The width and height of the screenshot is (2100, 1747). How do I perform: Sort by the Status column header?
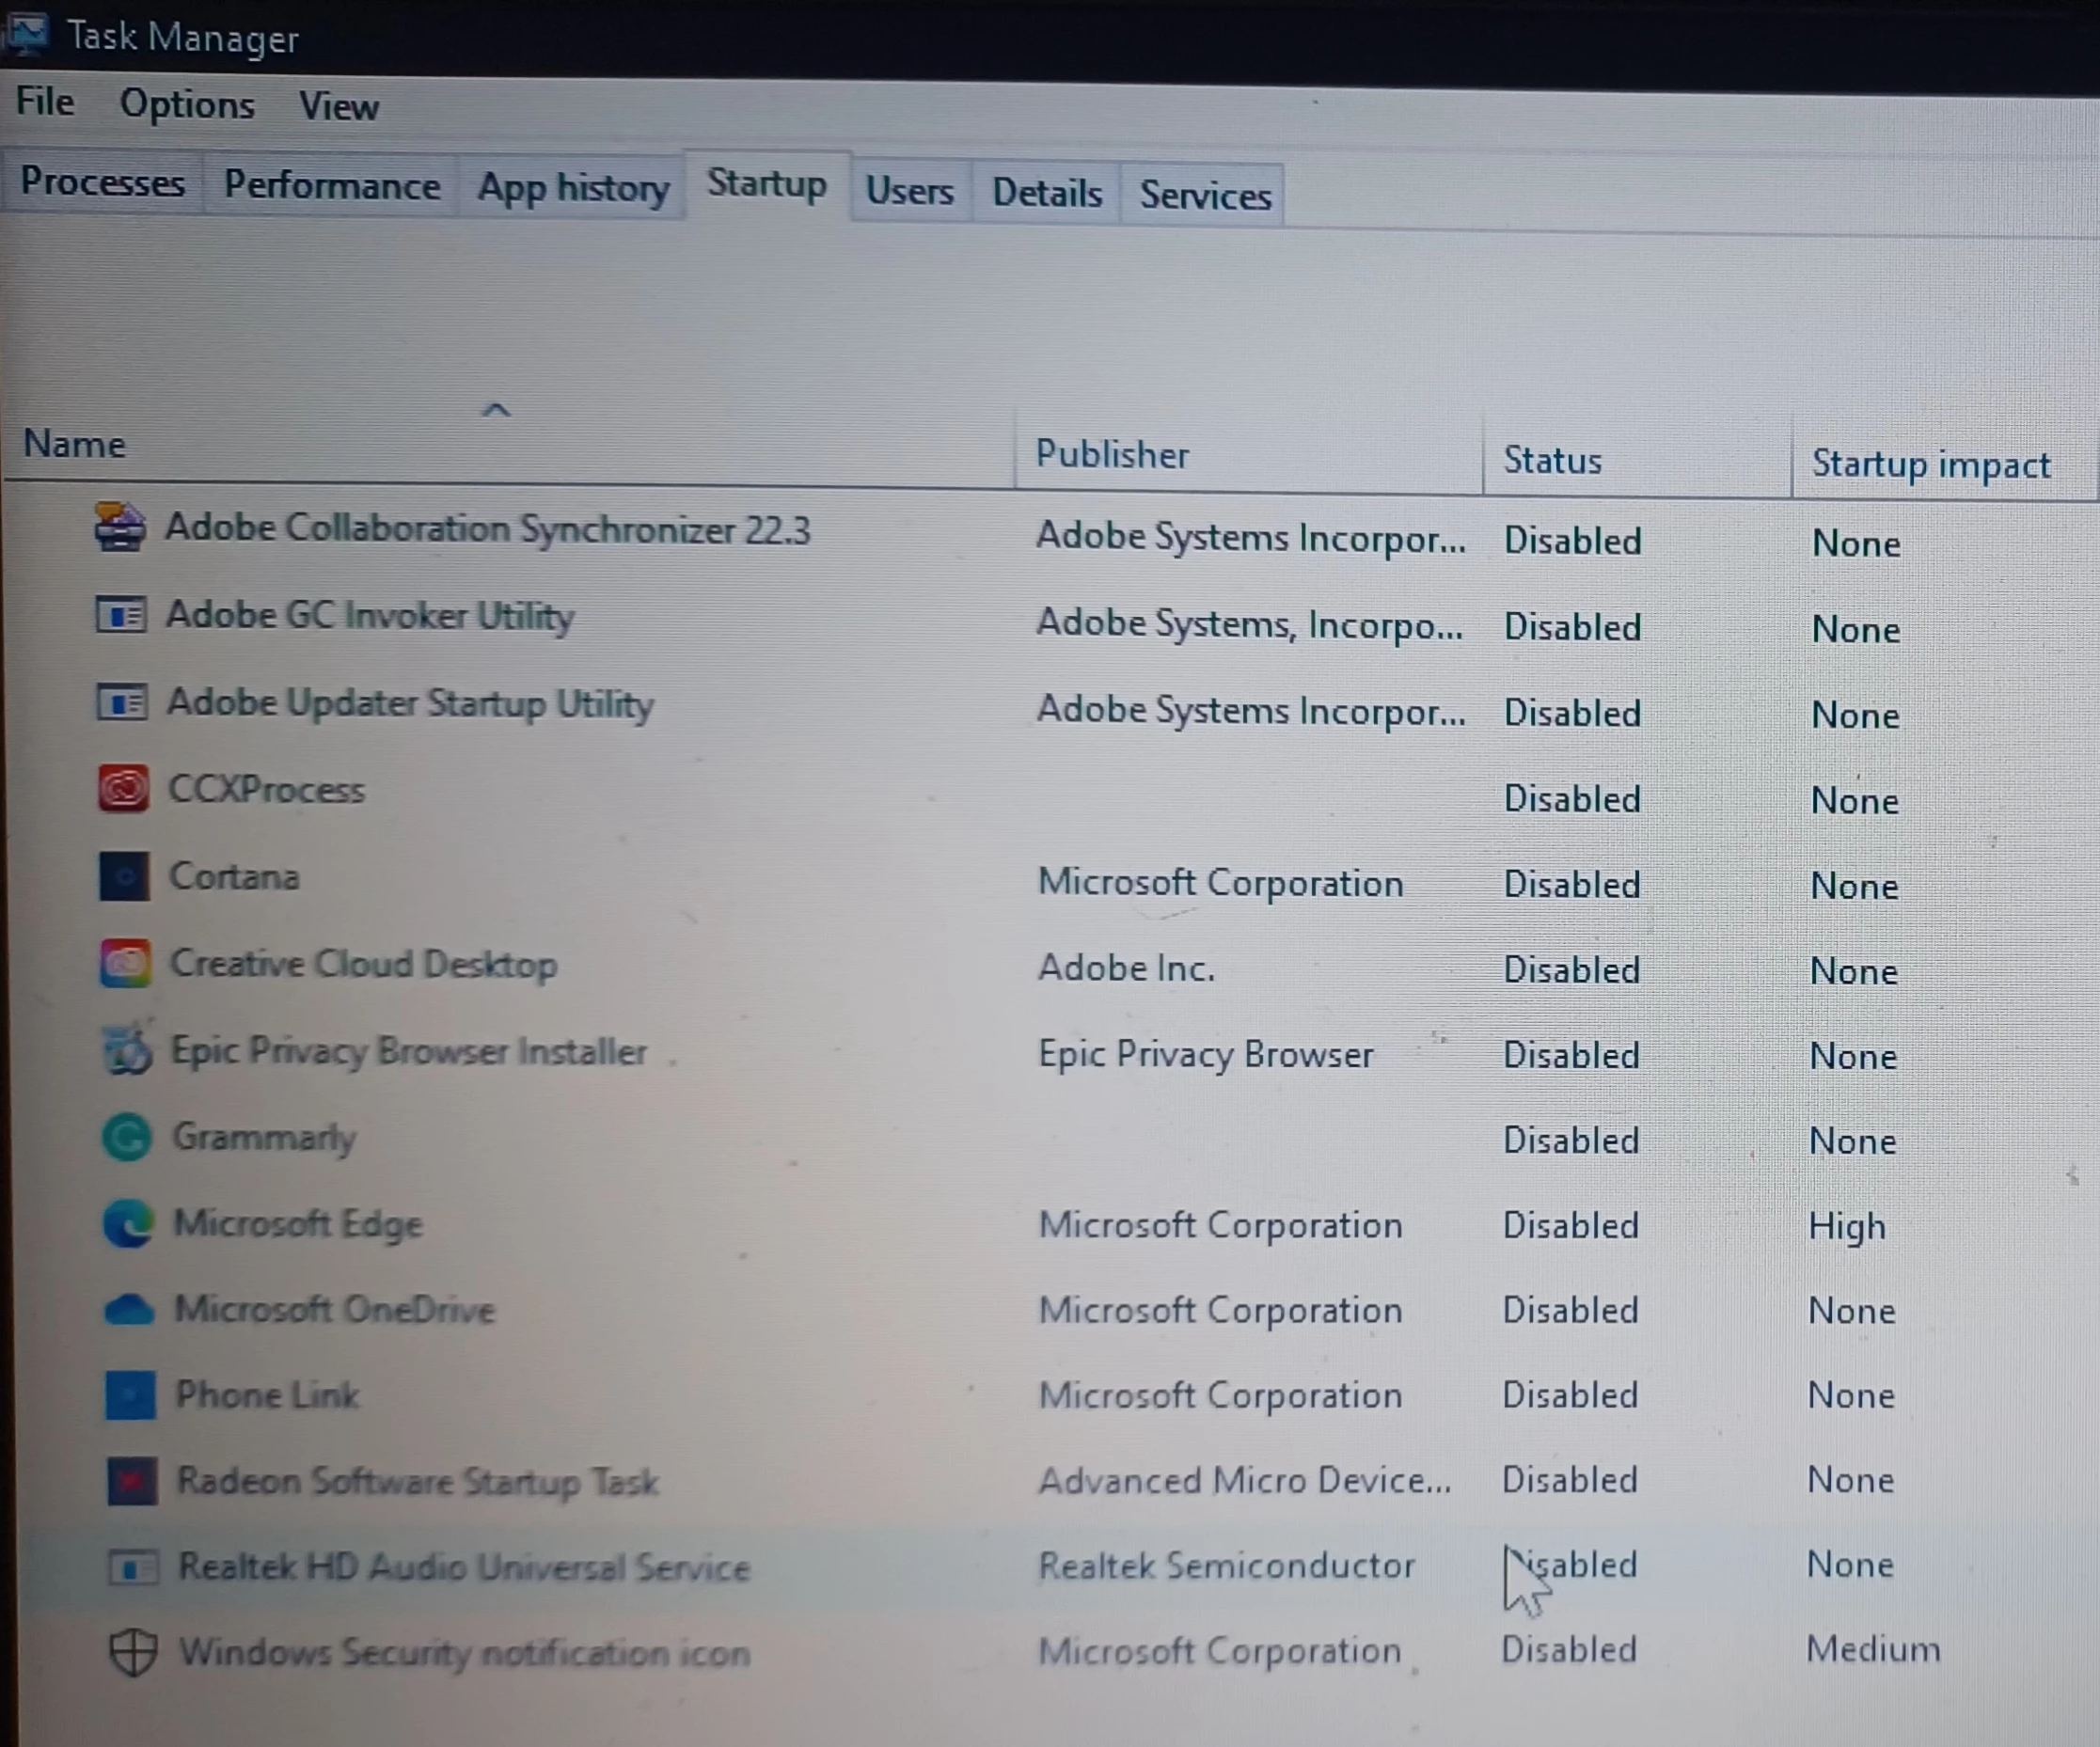coord(1552,461)
